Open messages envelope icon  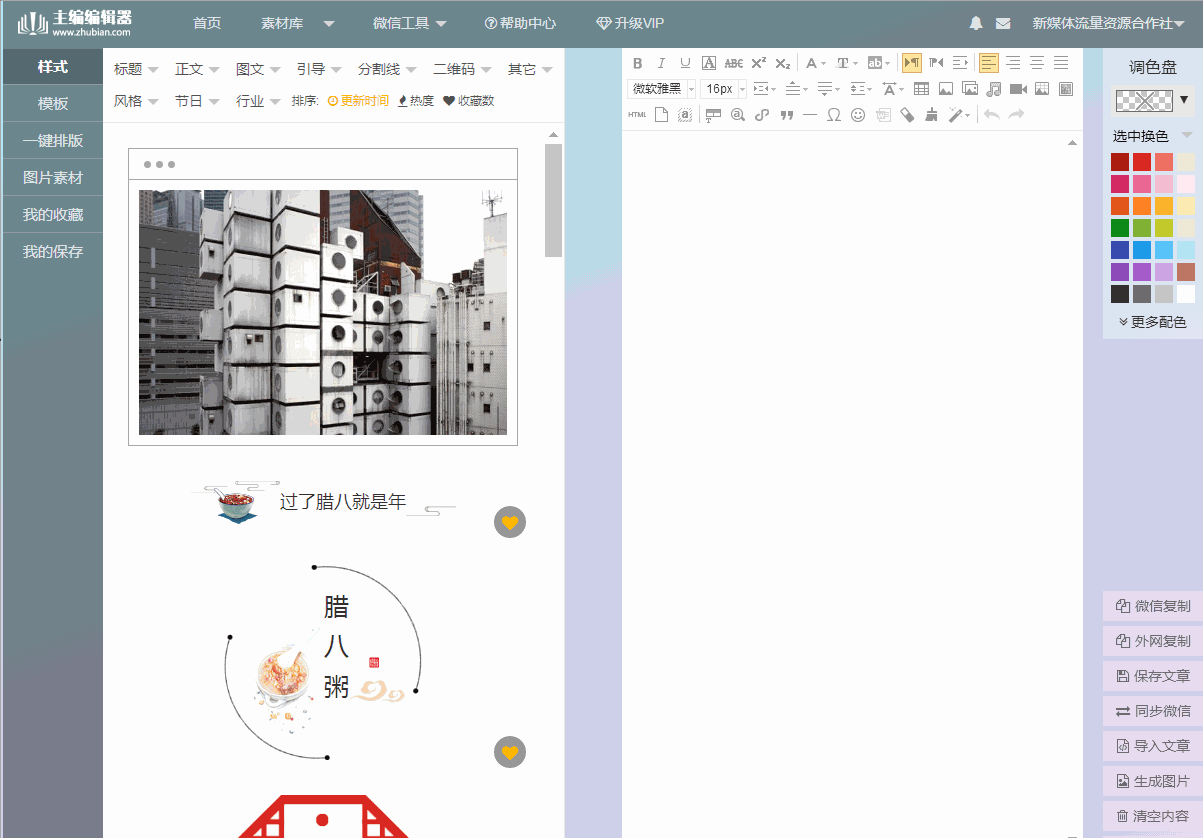[1003, 23]
